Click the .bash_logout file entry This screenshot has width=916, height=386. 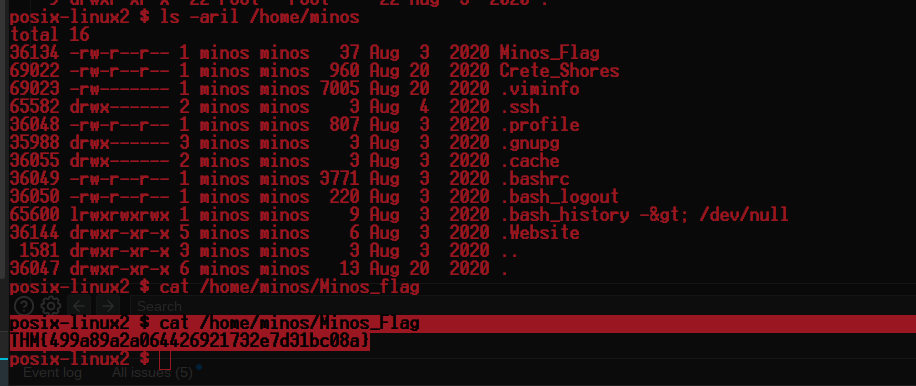pyautogui.click(x=559, y=197)
